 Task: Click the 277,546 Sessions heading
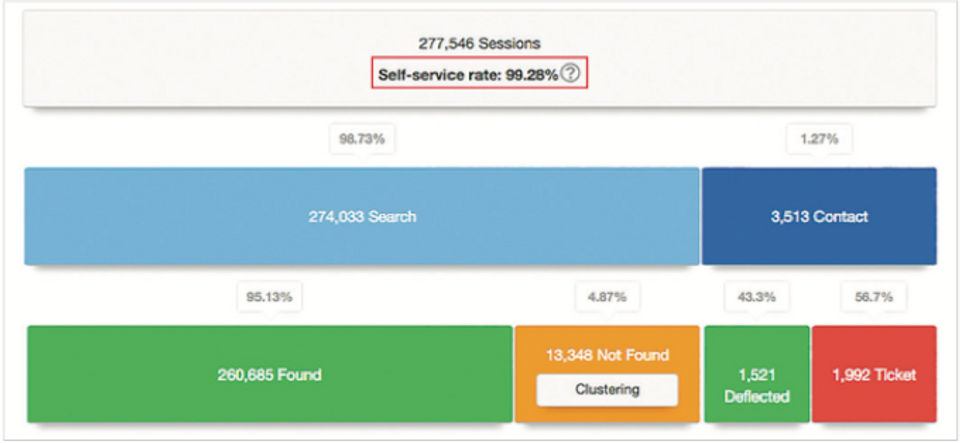pyautogui.click(x=479, y=44)
